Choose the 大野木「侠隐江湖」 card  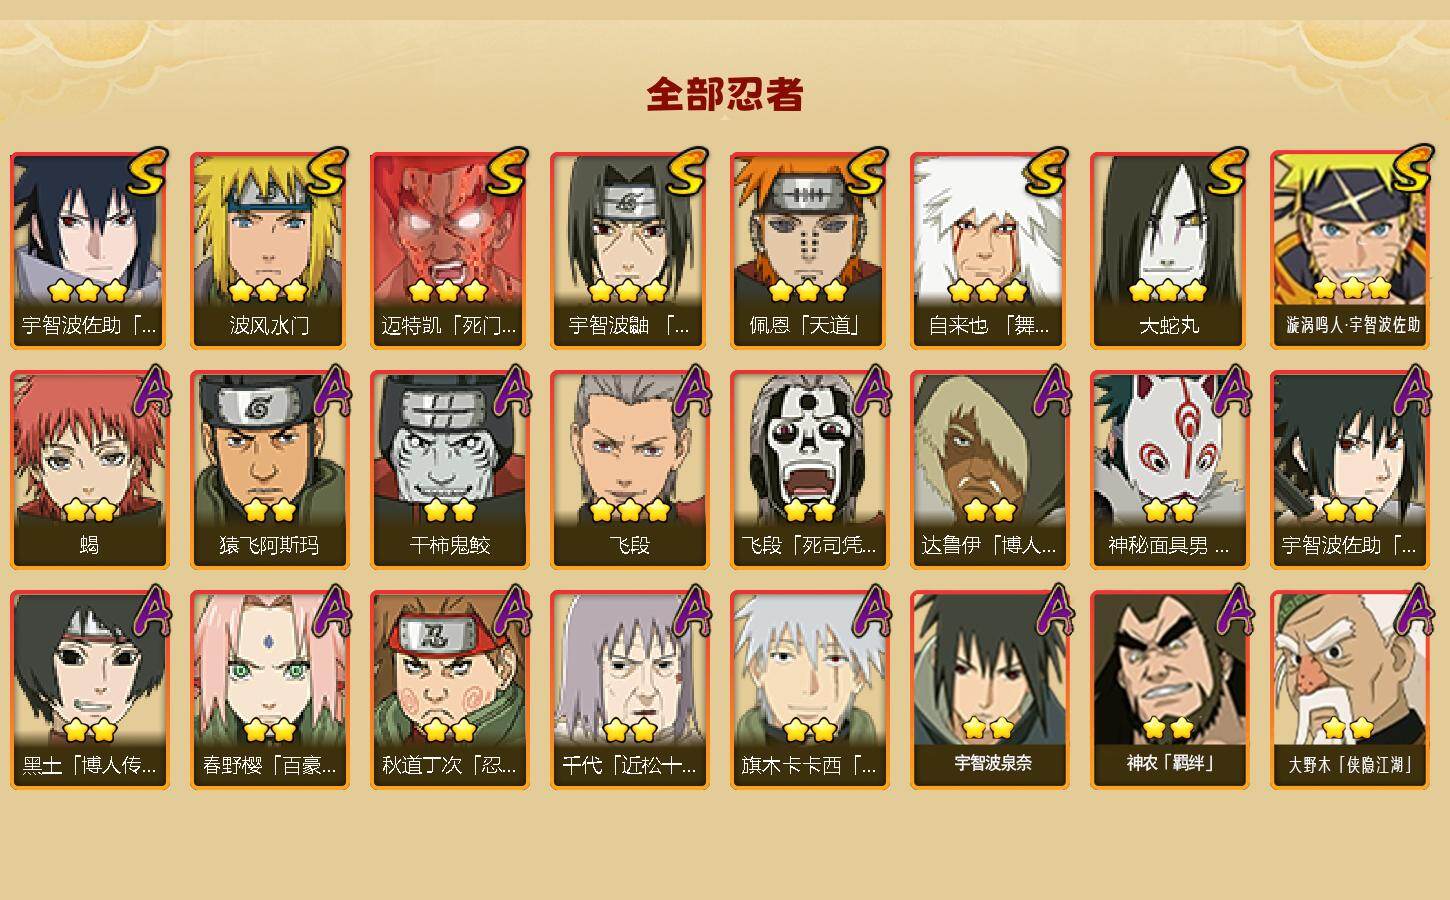[x=1349, y=690]
